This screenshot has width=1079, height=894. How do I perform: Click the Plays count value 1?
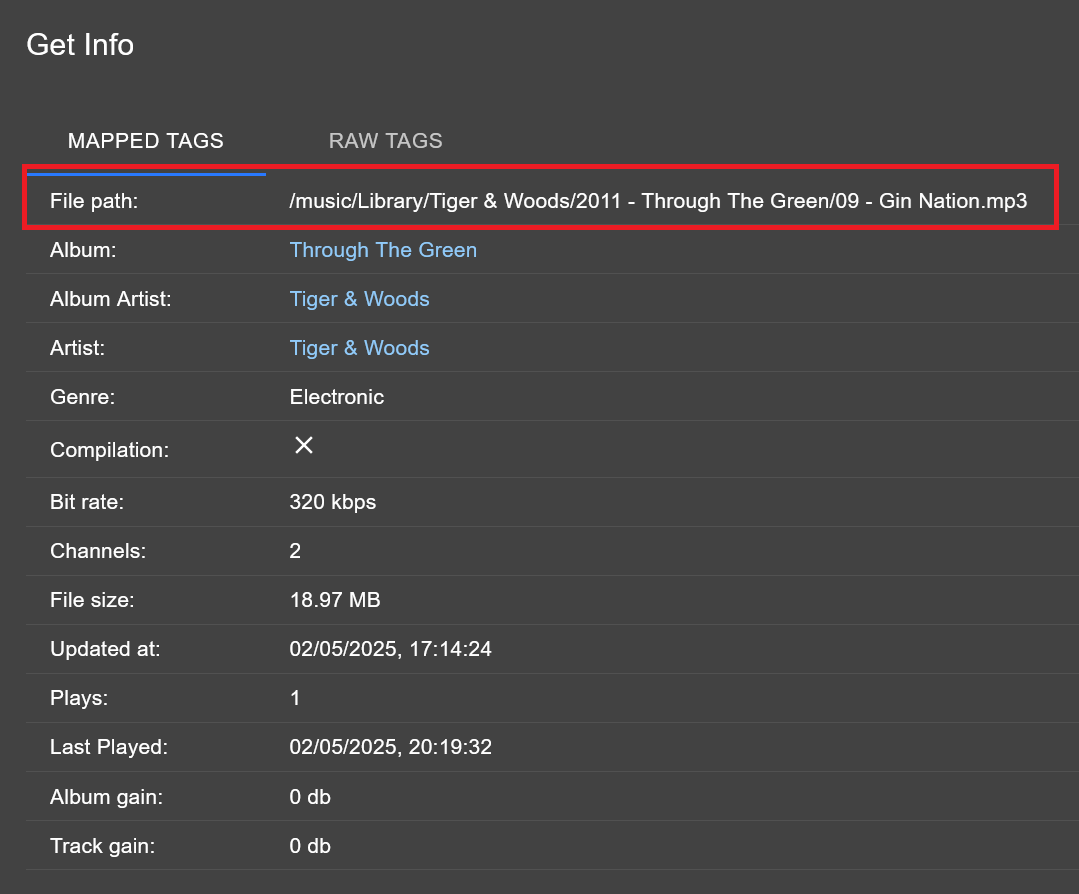(295, 698)
